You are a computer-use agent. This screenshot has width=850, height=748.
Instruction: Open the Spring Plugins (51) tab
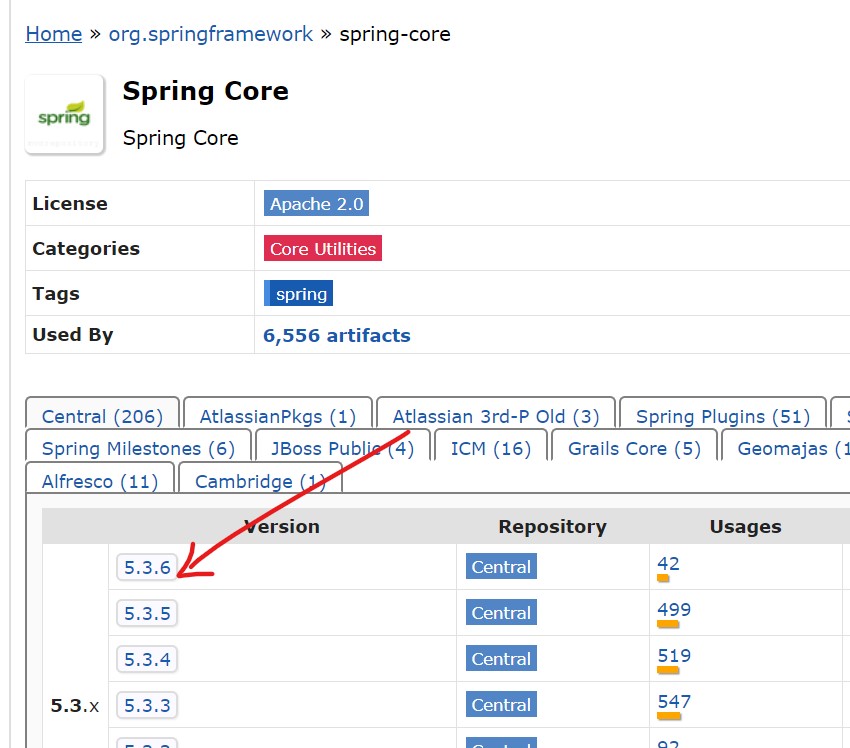click(x=723, y=416)
